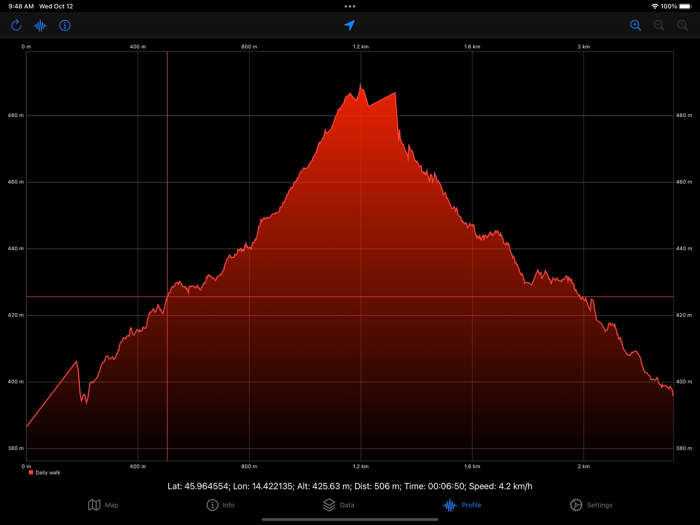Tap the home indicator bar at bottom
700x525 pixels.
350,520
